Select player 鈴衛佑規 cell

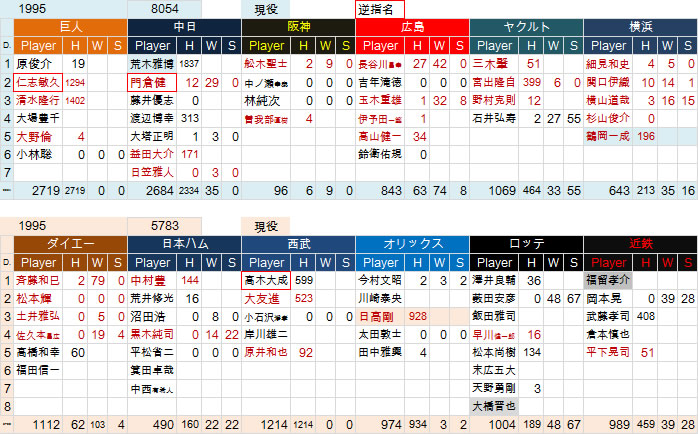(380, 155)
